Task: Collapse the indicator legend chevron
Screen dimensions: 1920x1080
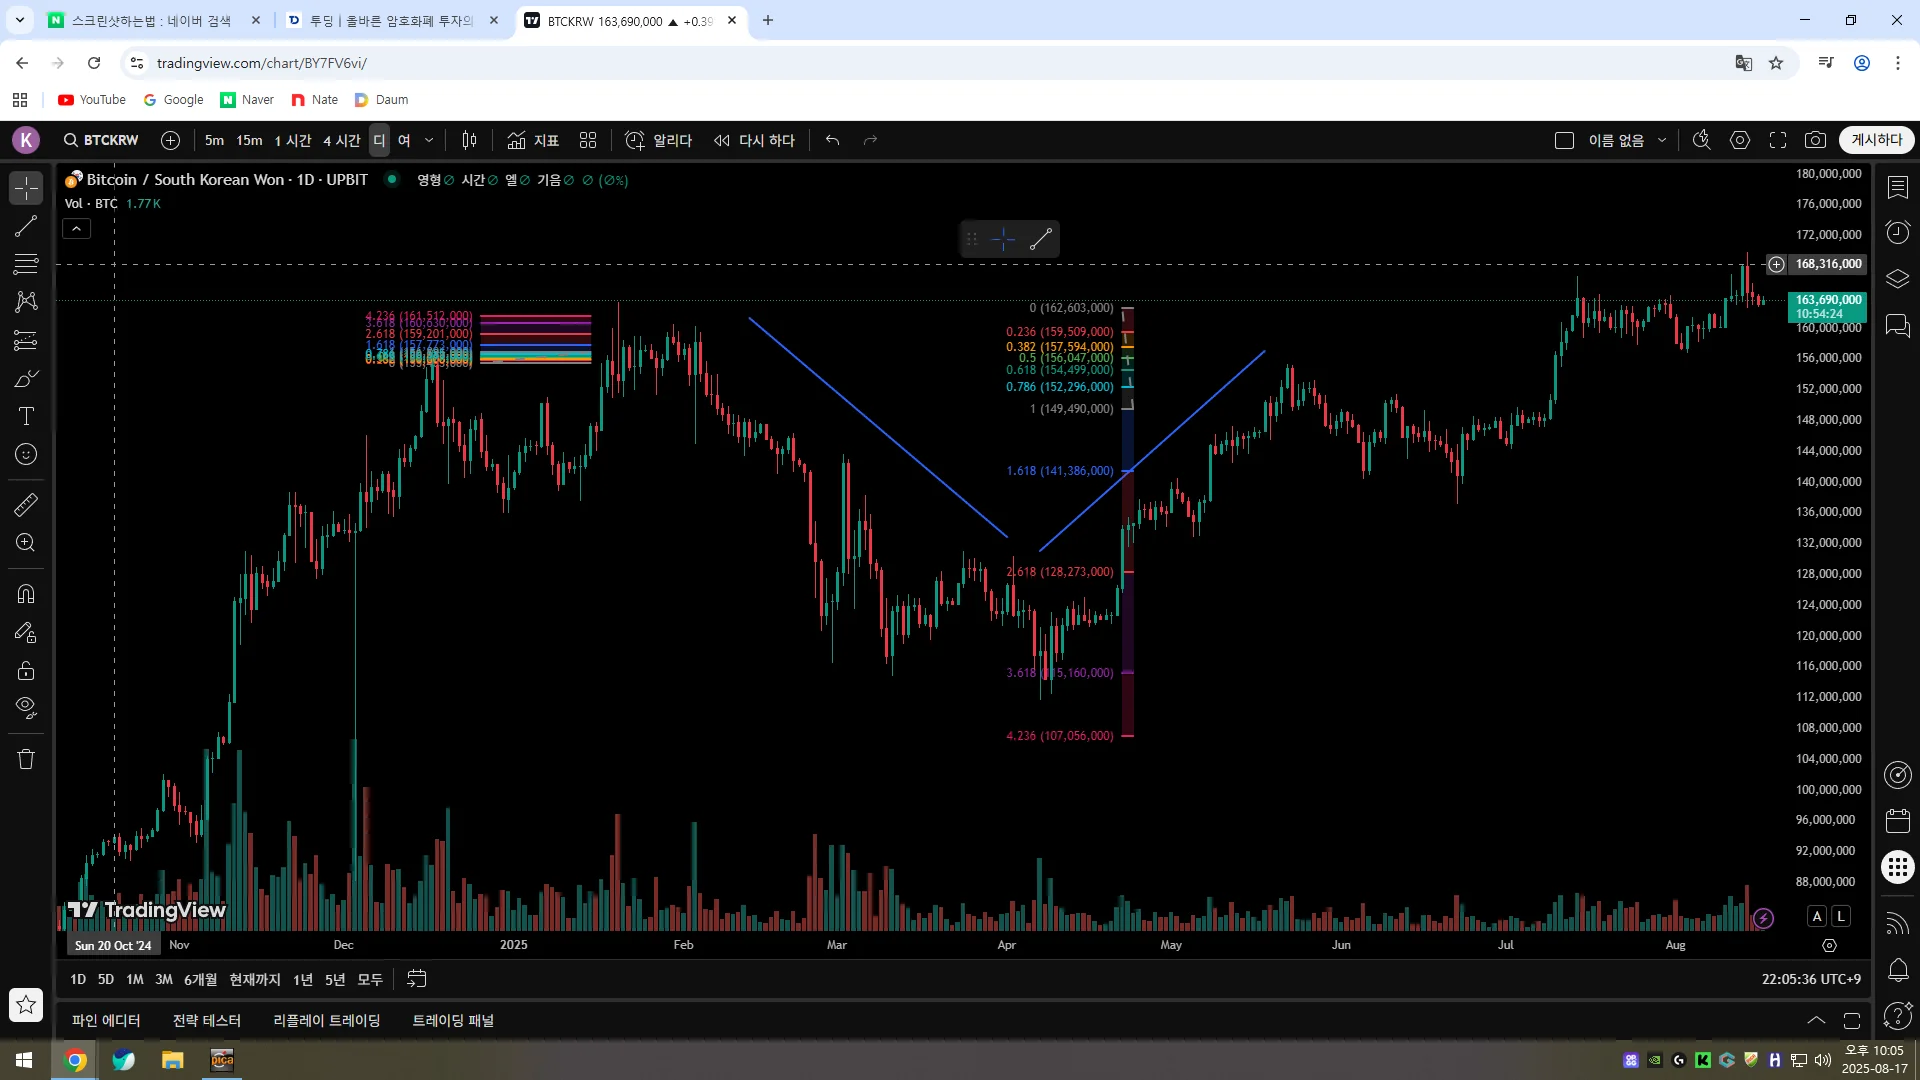Action: tap(77, 229)
